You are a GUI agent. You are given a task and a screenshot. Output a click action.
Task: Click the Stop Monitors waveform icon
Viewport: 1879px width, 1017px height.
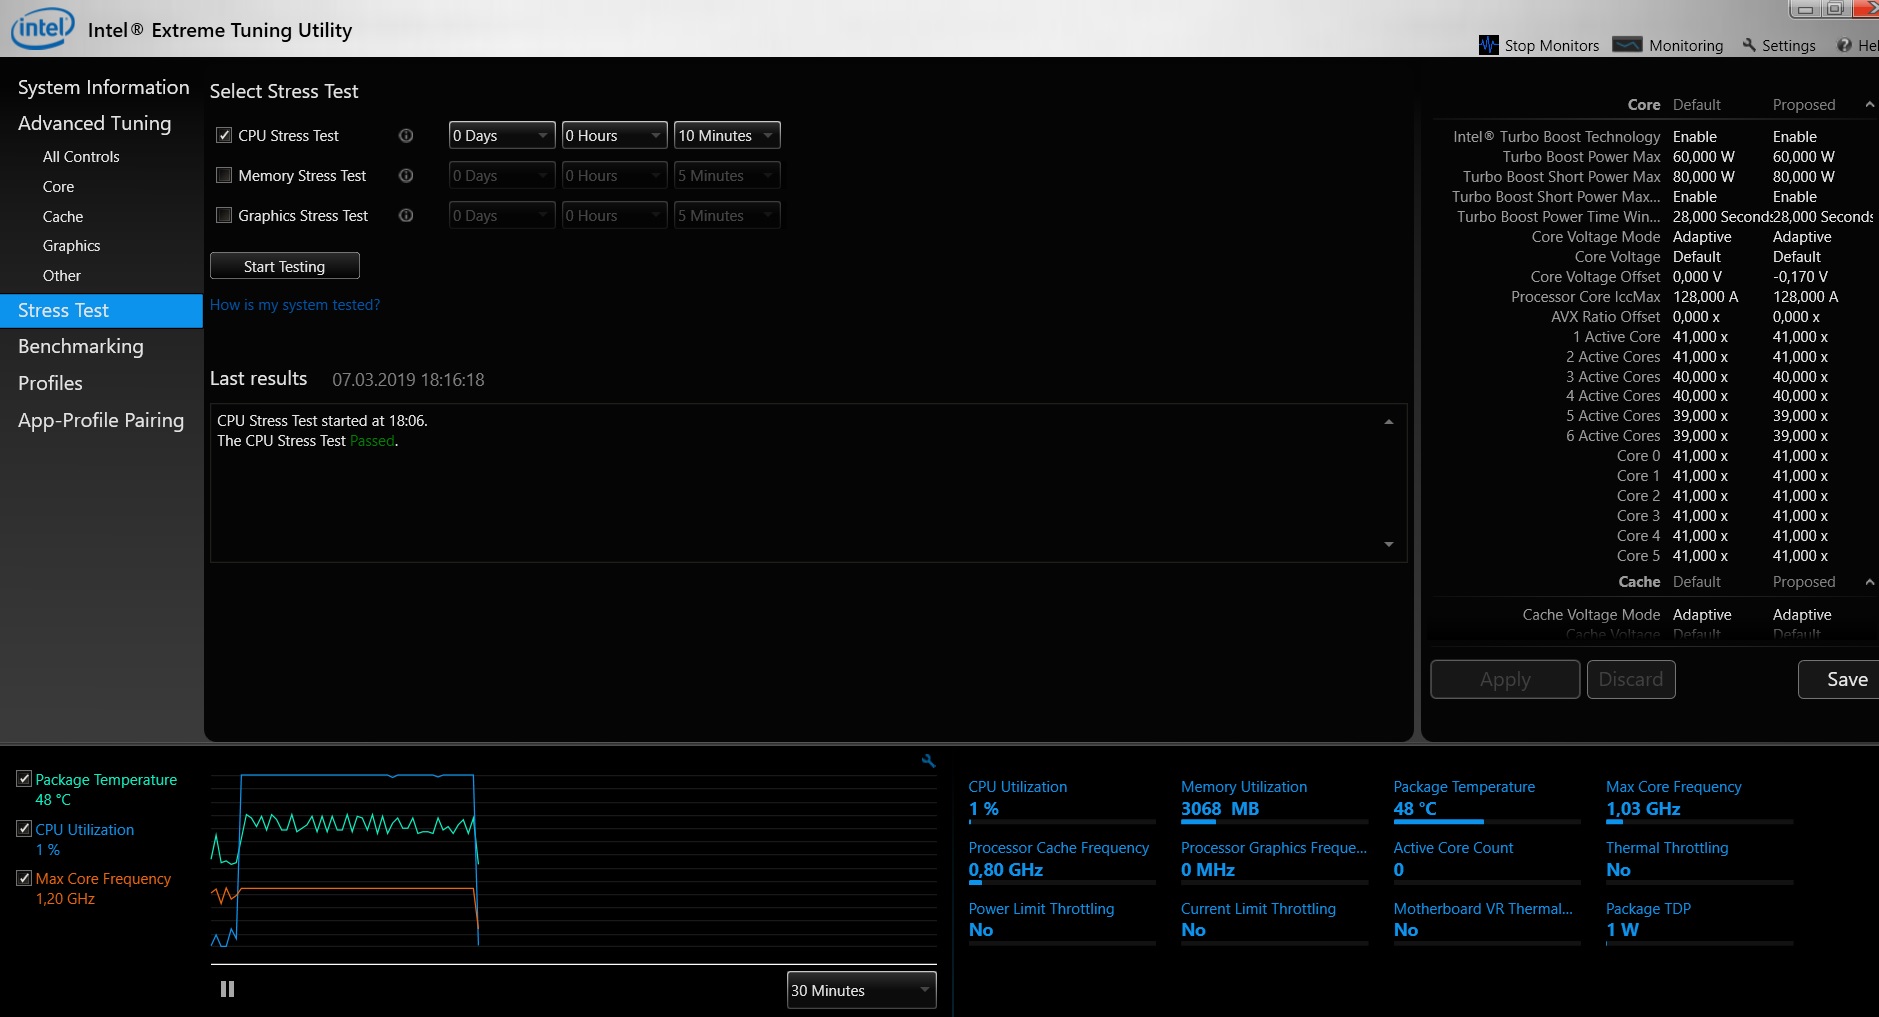point(1488,45)
